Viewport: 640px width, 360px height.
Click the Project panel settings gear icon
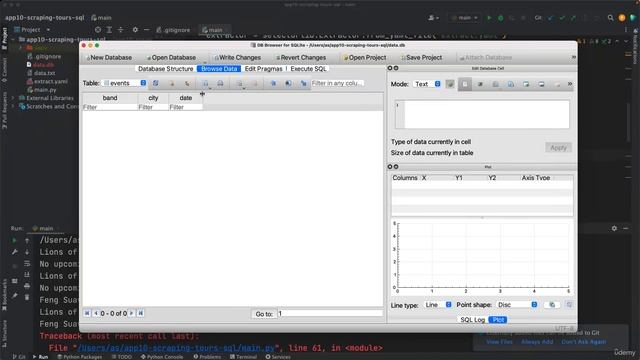pos(135,30)
